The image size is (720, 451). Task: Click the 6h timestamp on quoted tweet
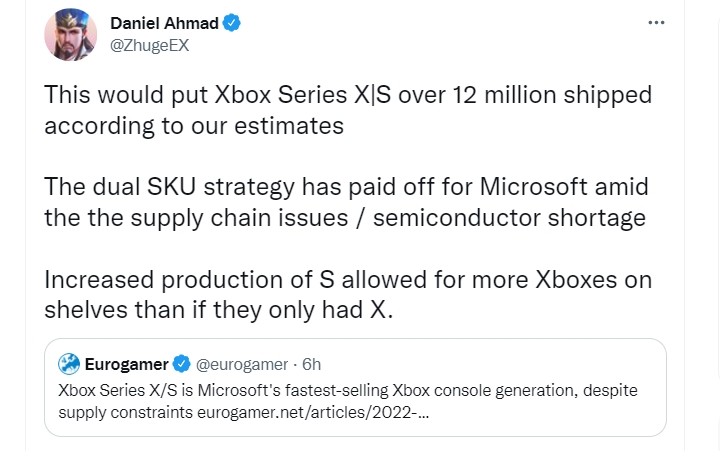(310, 364)
